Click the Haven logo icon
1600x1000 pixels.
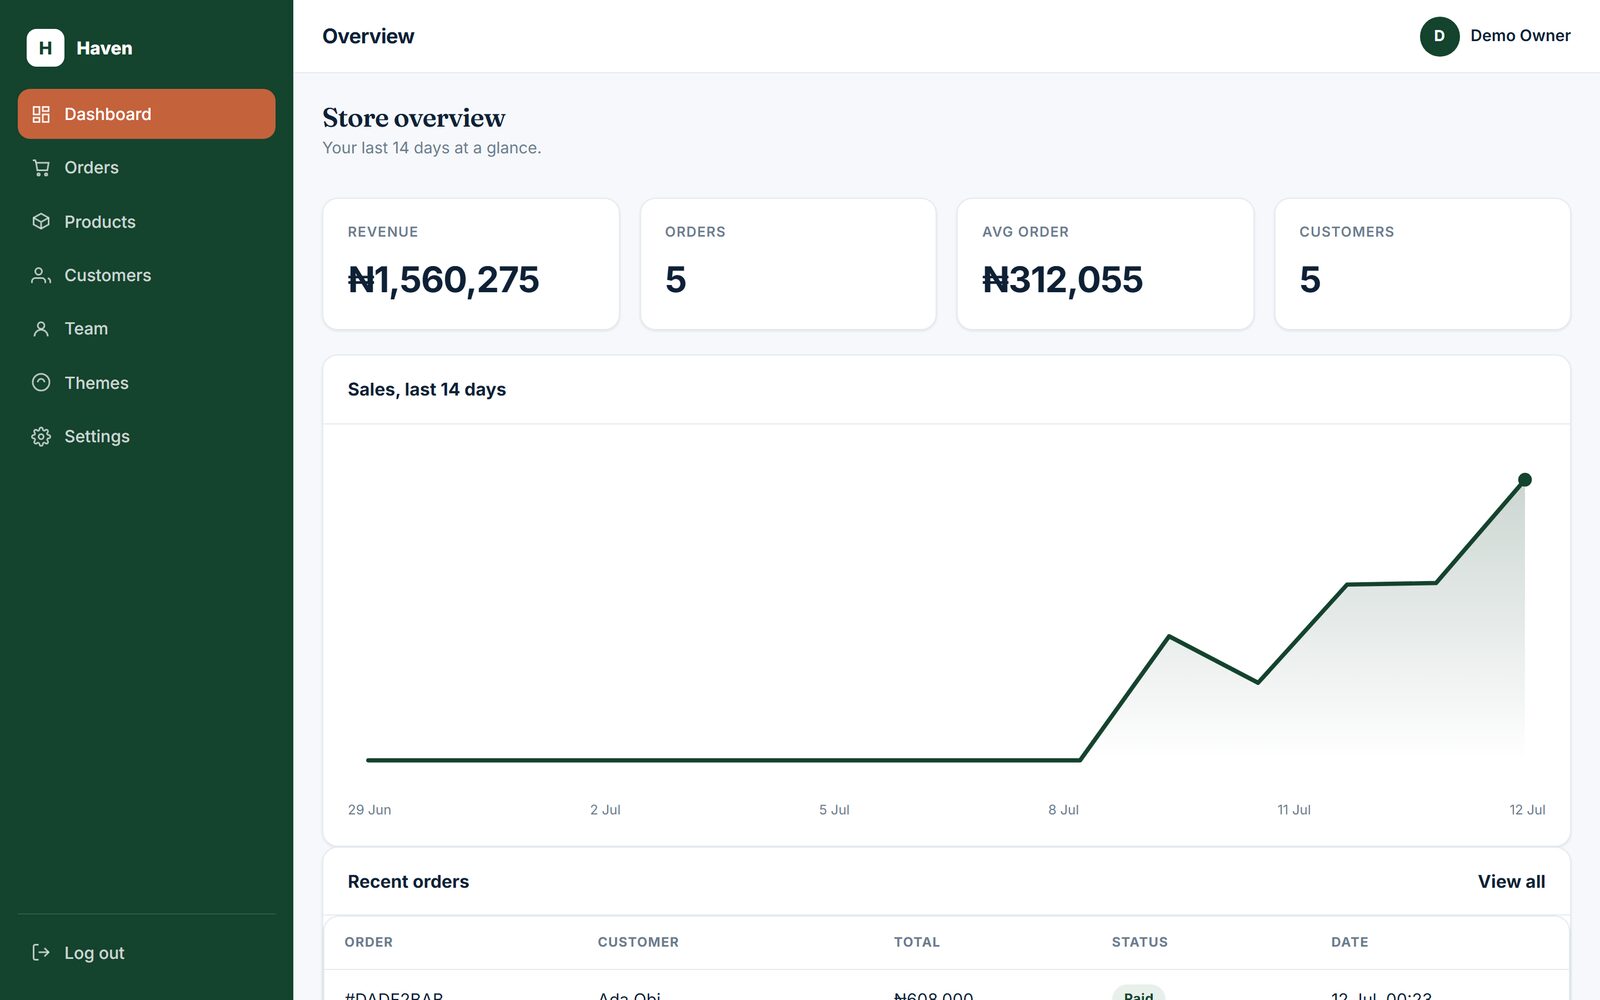pyautogui.click(x=45, y=48)
